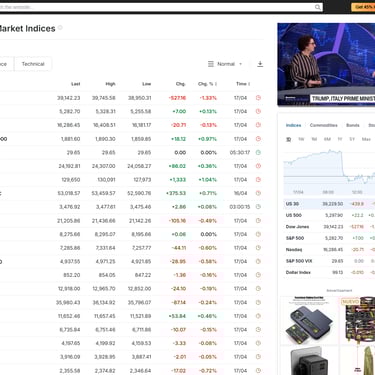Switch to the Technical tab
The width and height of the screenshot is (375, 375).
click(x=33, y=64)
